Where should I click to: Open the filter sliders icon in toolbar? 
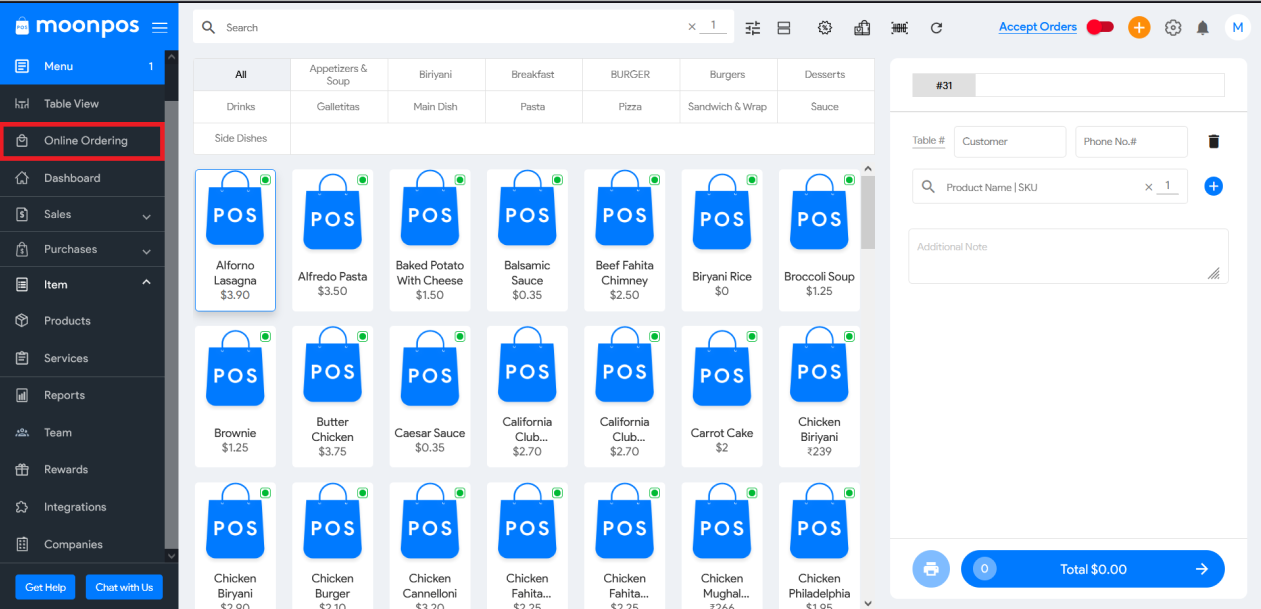tap(753, 28)
